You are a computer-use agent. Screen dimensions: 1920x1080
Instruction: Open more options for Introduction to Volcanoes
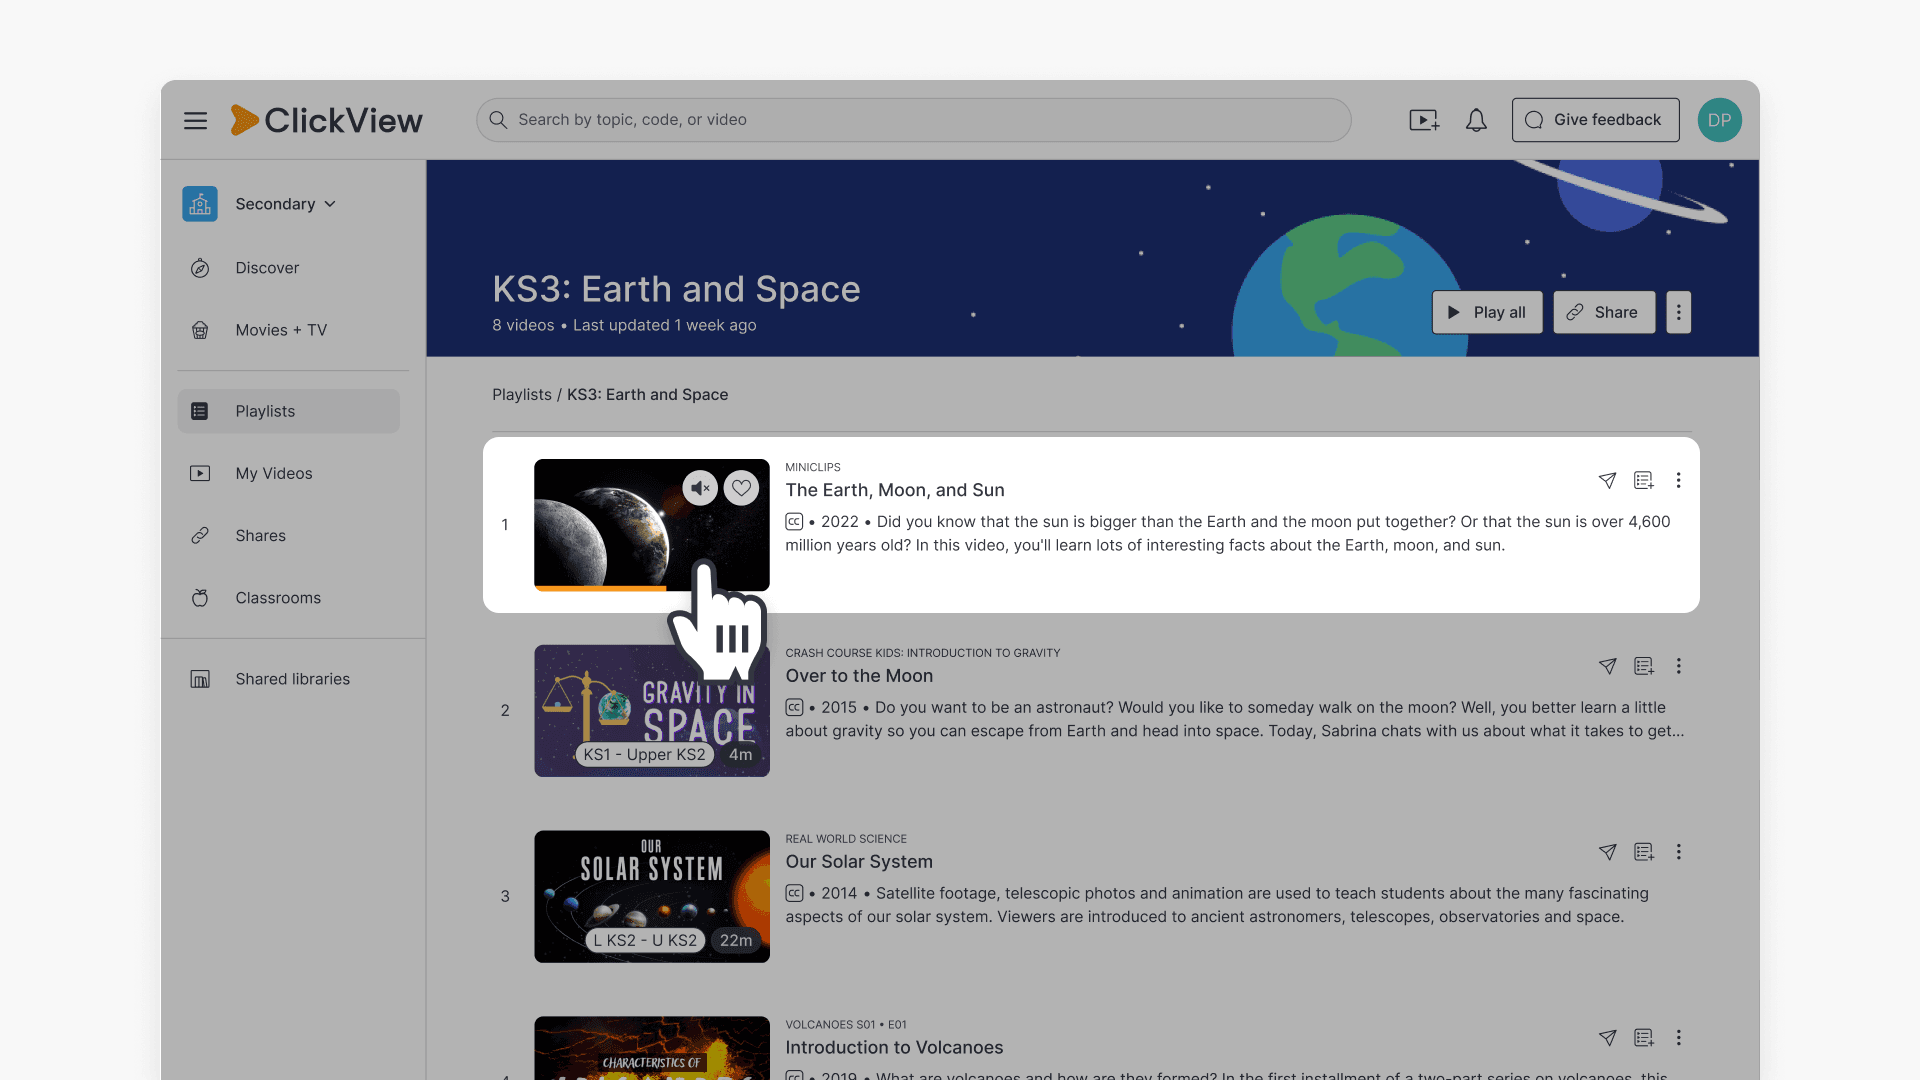pos(1679,1038)
